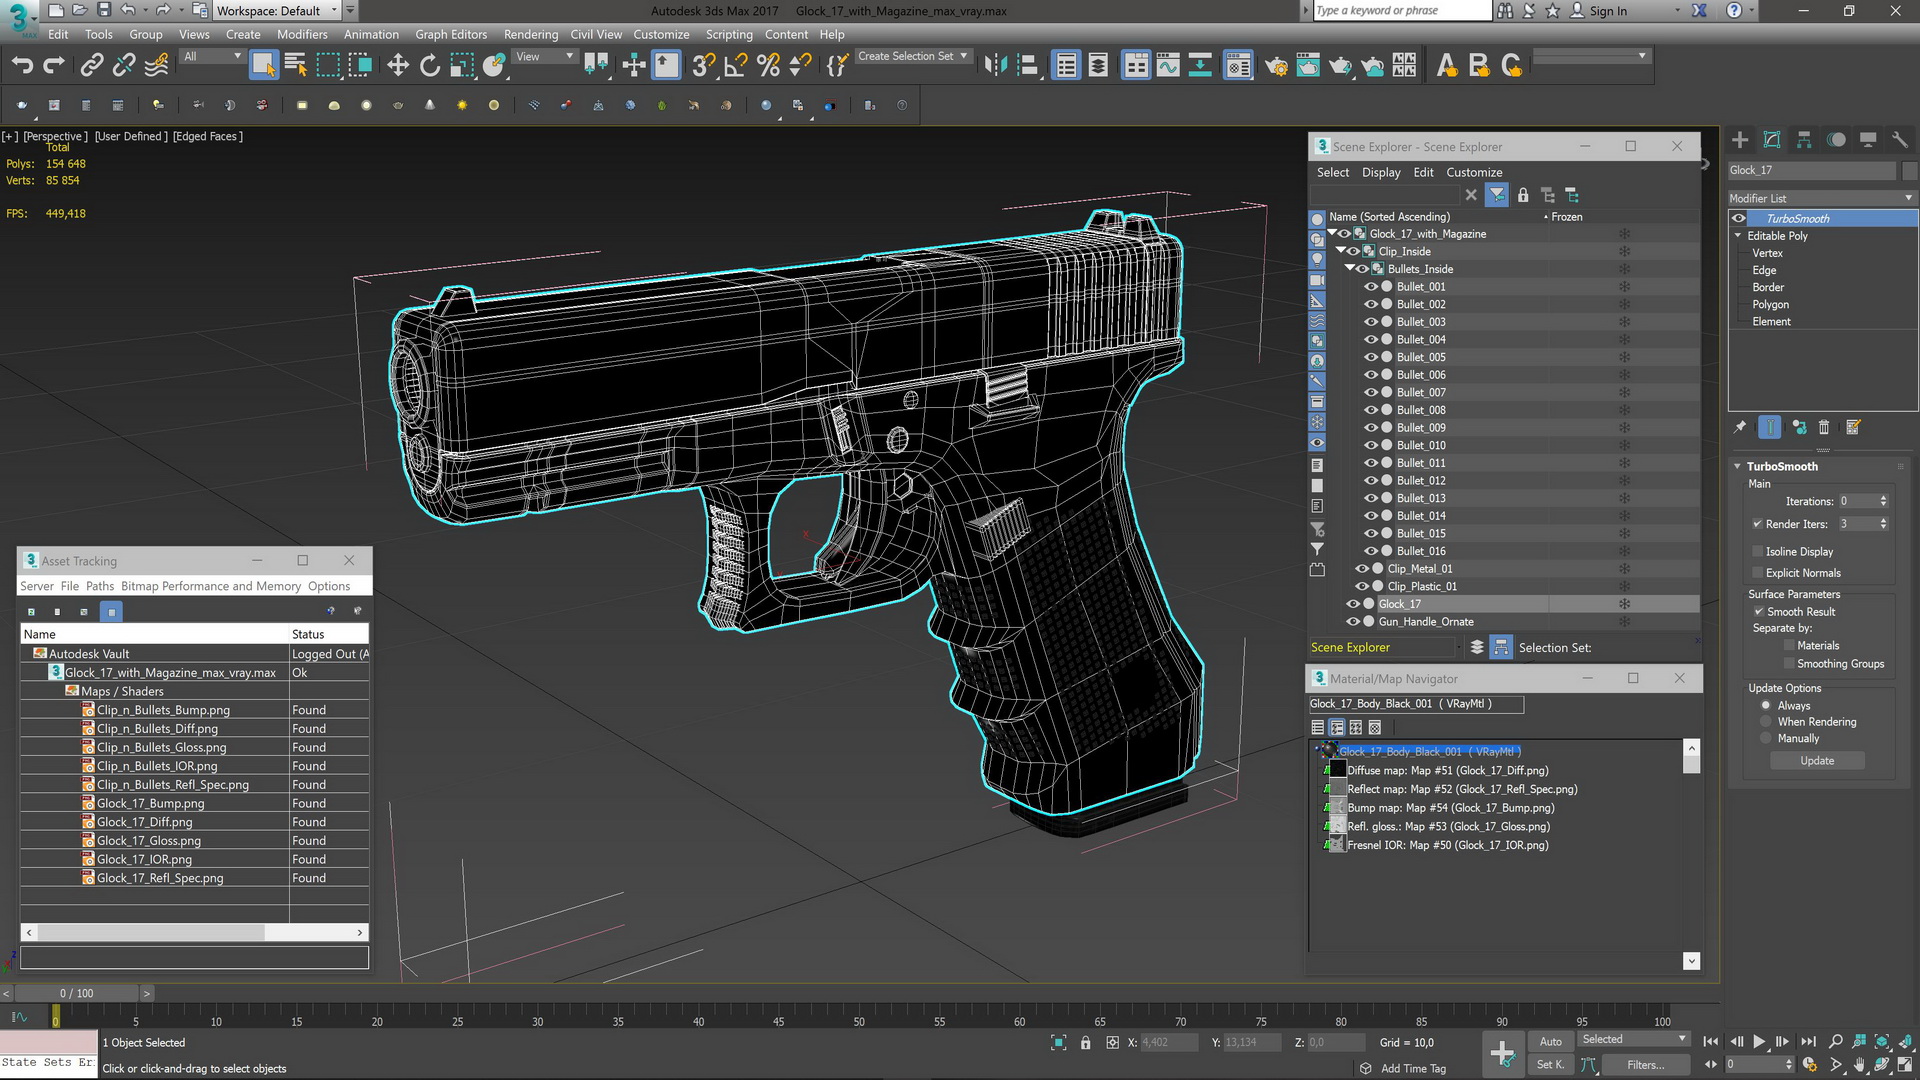The height and width of the screenshot is (1080, 1920).
Task: Click the Undo arrow in main toolbar
Action: pyautogui.click(x=22, y=66)
